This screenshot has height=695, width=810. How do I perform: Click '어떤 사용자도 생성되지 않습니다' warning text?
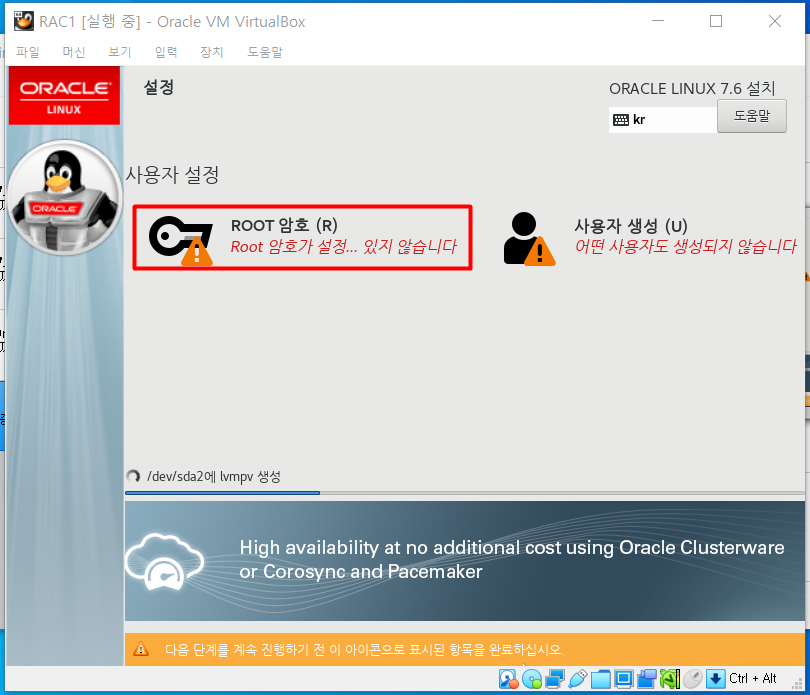[686, 246]
